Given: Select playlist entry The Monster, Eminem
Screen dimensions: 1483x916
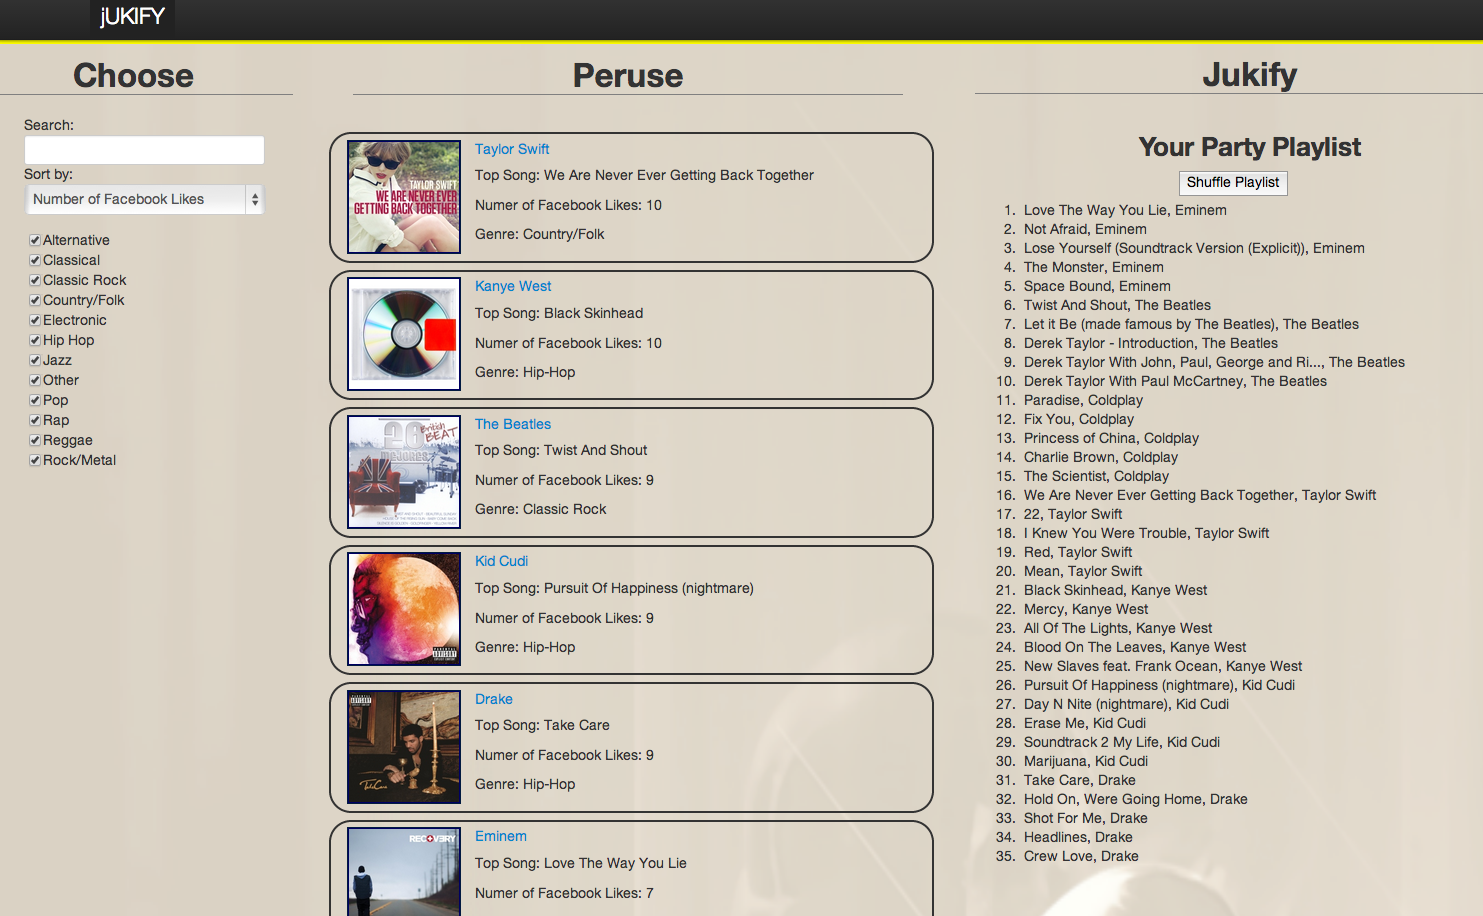Looking at the screenshot, I should pos(1094,267).
